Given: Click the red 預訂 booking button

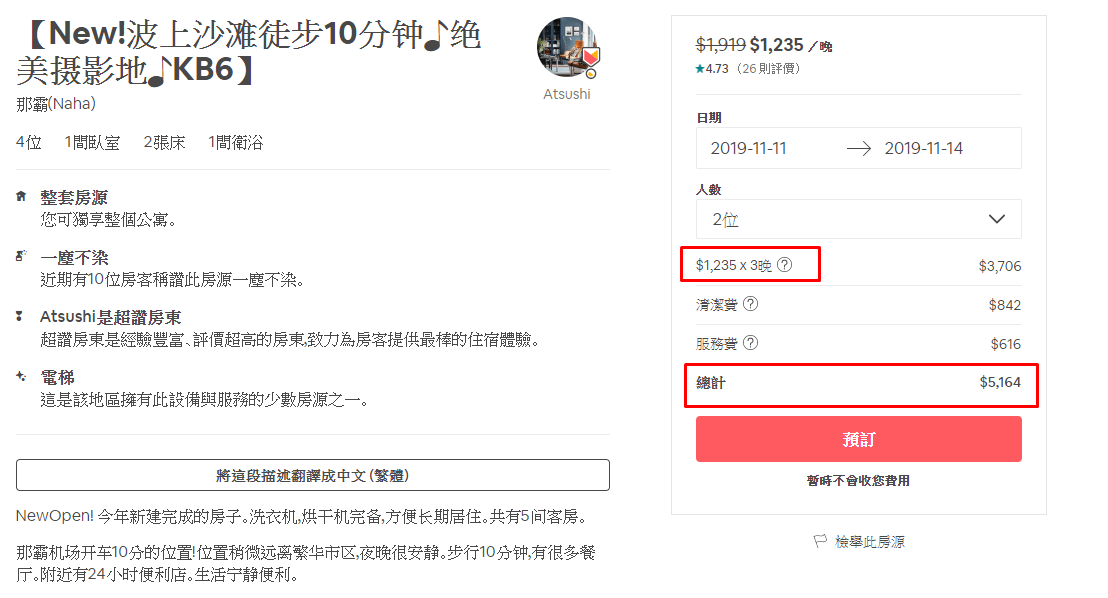Looking at the screenshot, I should click(859, 439).
